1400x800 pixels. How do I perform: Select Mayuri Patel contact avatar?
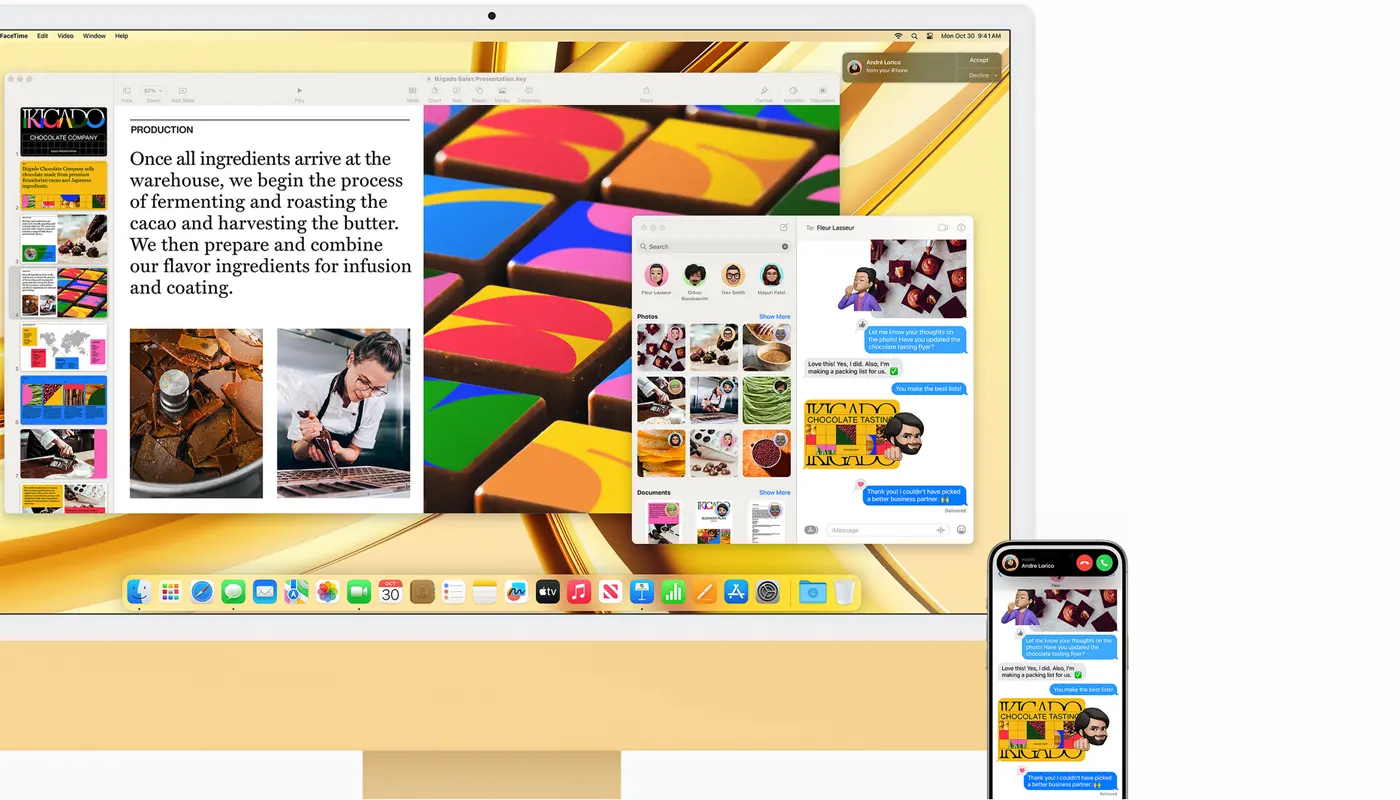click(771, 275)
